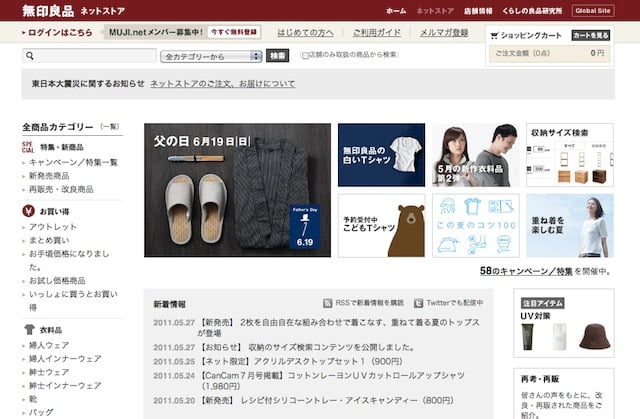Click the brown hat in UV対策 box

(594, 336)
